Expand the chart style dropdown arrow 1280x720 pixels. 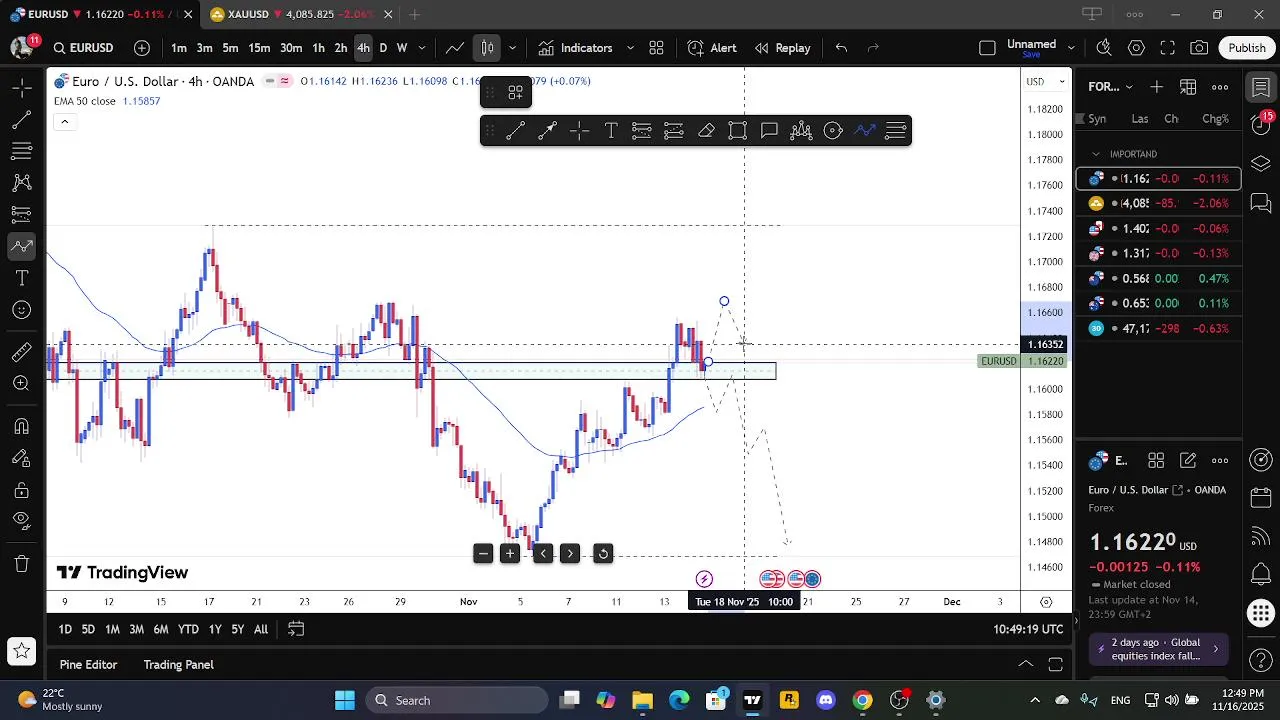coord(512,48)
